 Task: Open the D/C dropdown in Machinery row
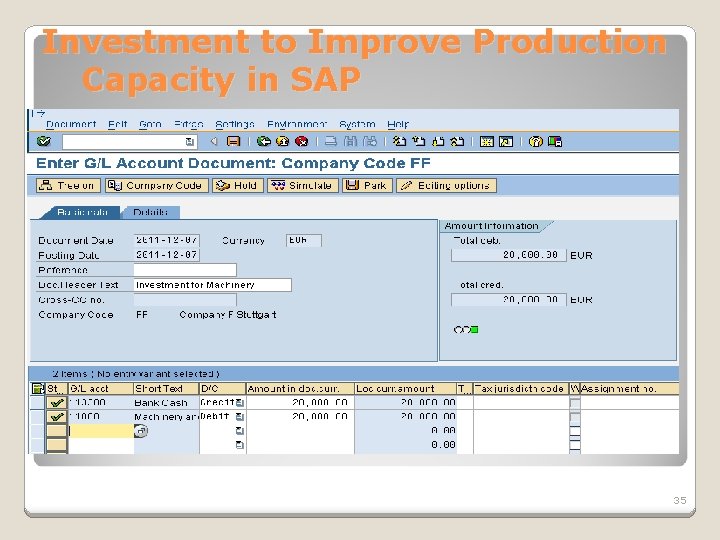[240, 417]
